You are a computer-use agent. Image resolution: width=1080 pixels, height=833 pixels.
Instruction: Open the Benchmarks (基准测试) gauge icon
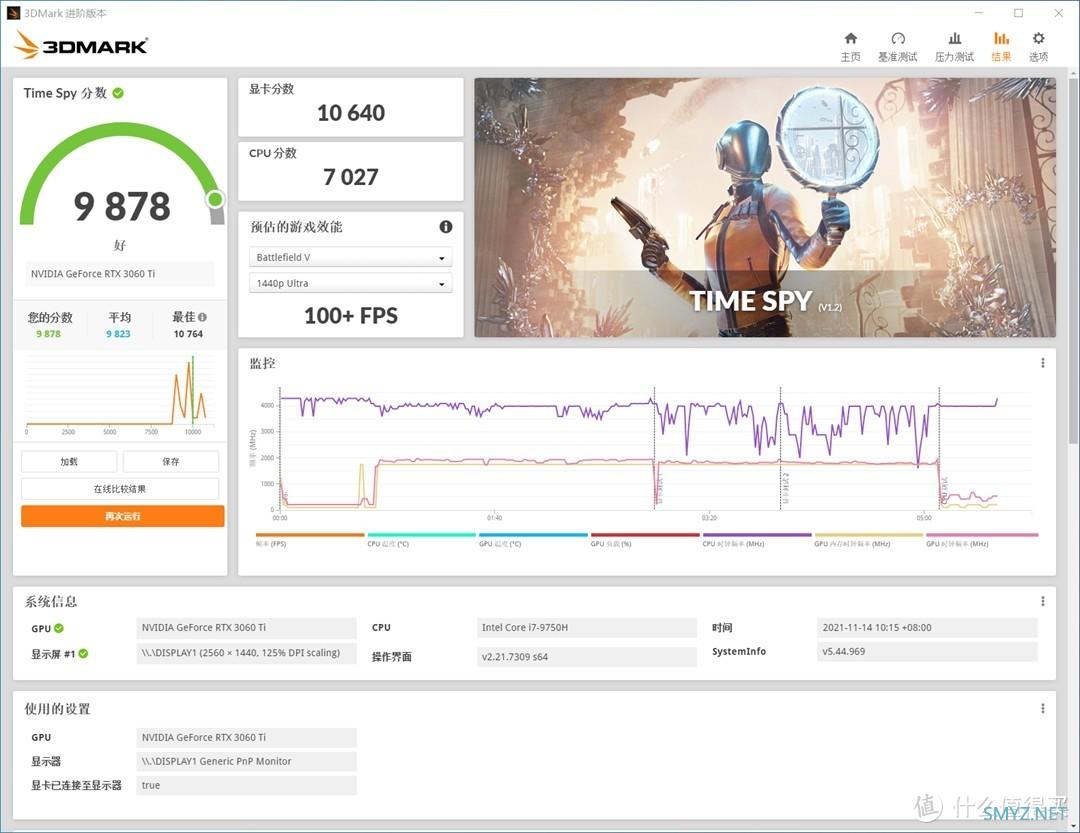(897, 39)
